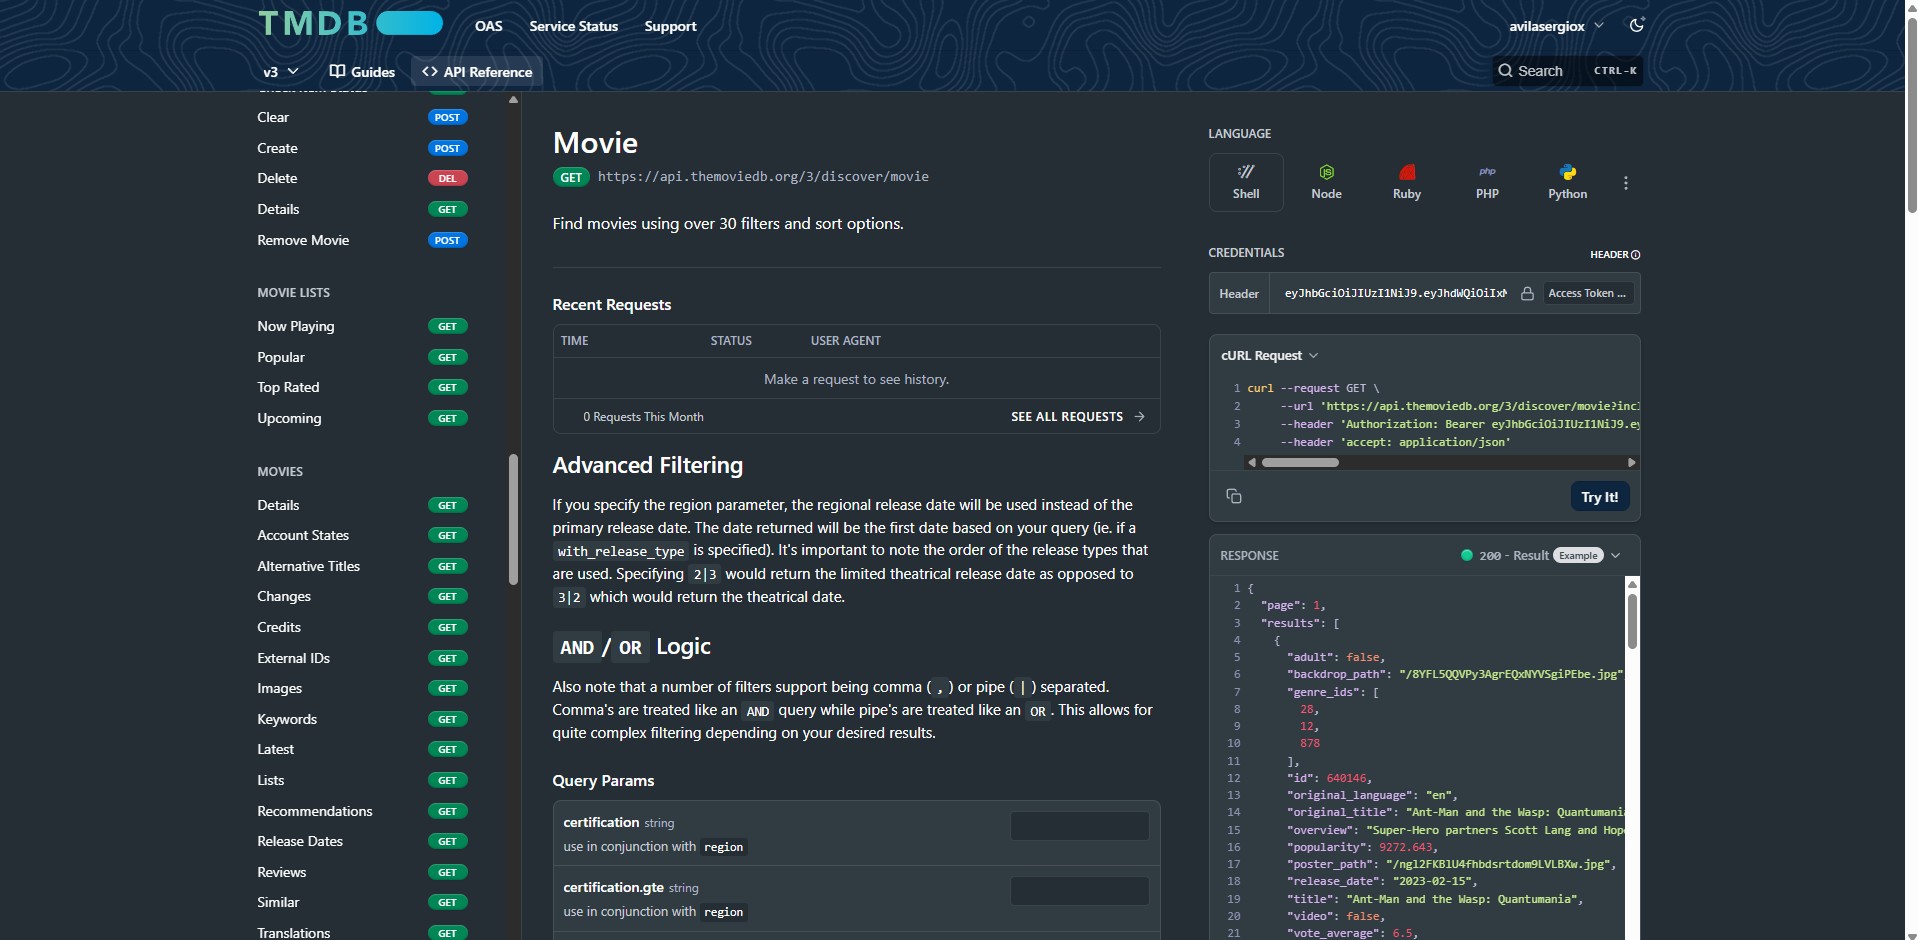Open the Credits endpoint

362,627
